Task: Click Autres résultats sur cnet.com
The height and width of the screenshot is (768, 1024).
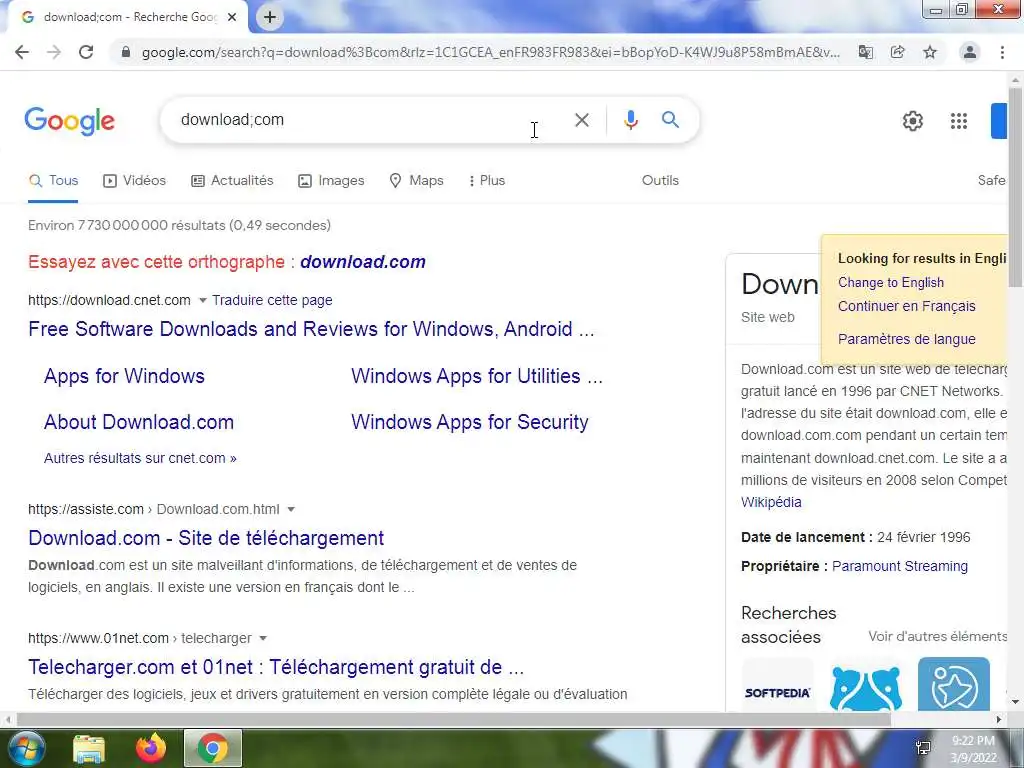Action: (x=140, y=458)
